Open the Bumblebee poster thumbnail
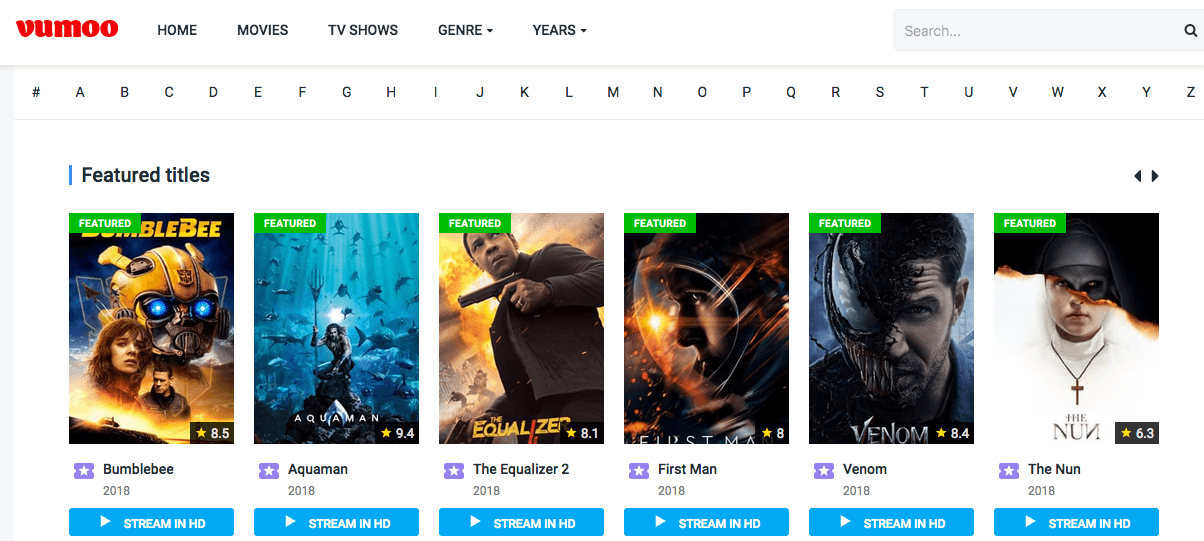This screenshot has height=541, width=1204. (x=151, y=328)
